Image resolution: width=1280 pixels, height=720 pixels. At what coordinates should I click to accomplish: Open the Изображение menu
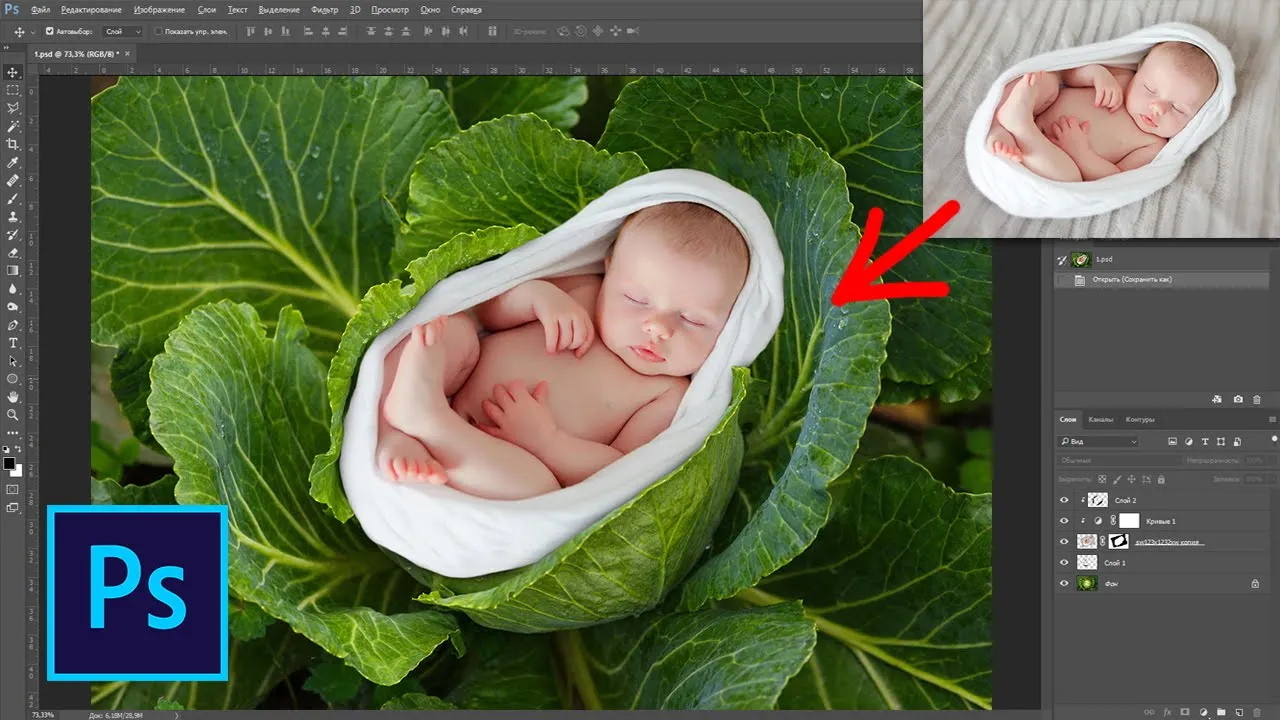pos(158,9)
